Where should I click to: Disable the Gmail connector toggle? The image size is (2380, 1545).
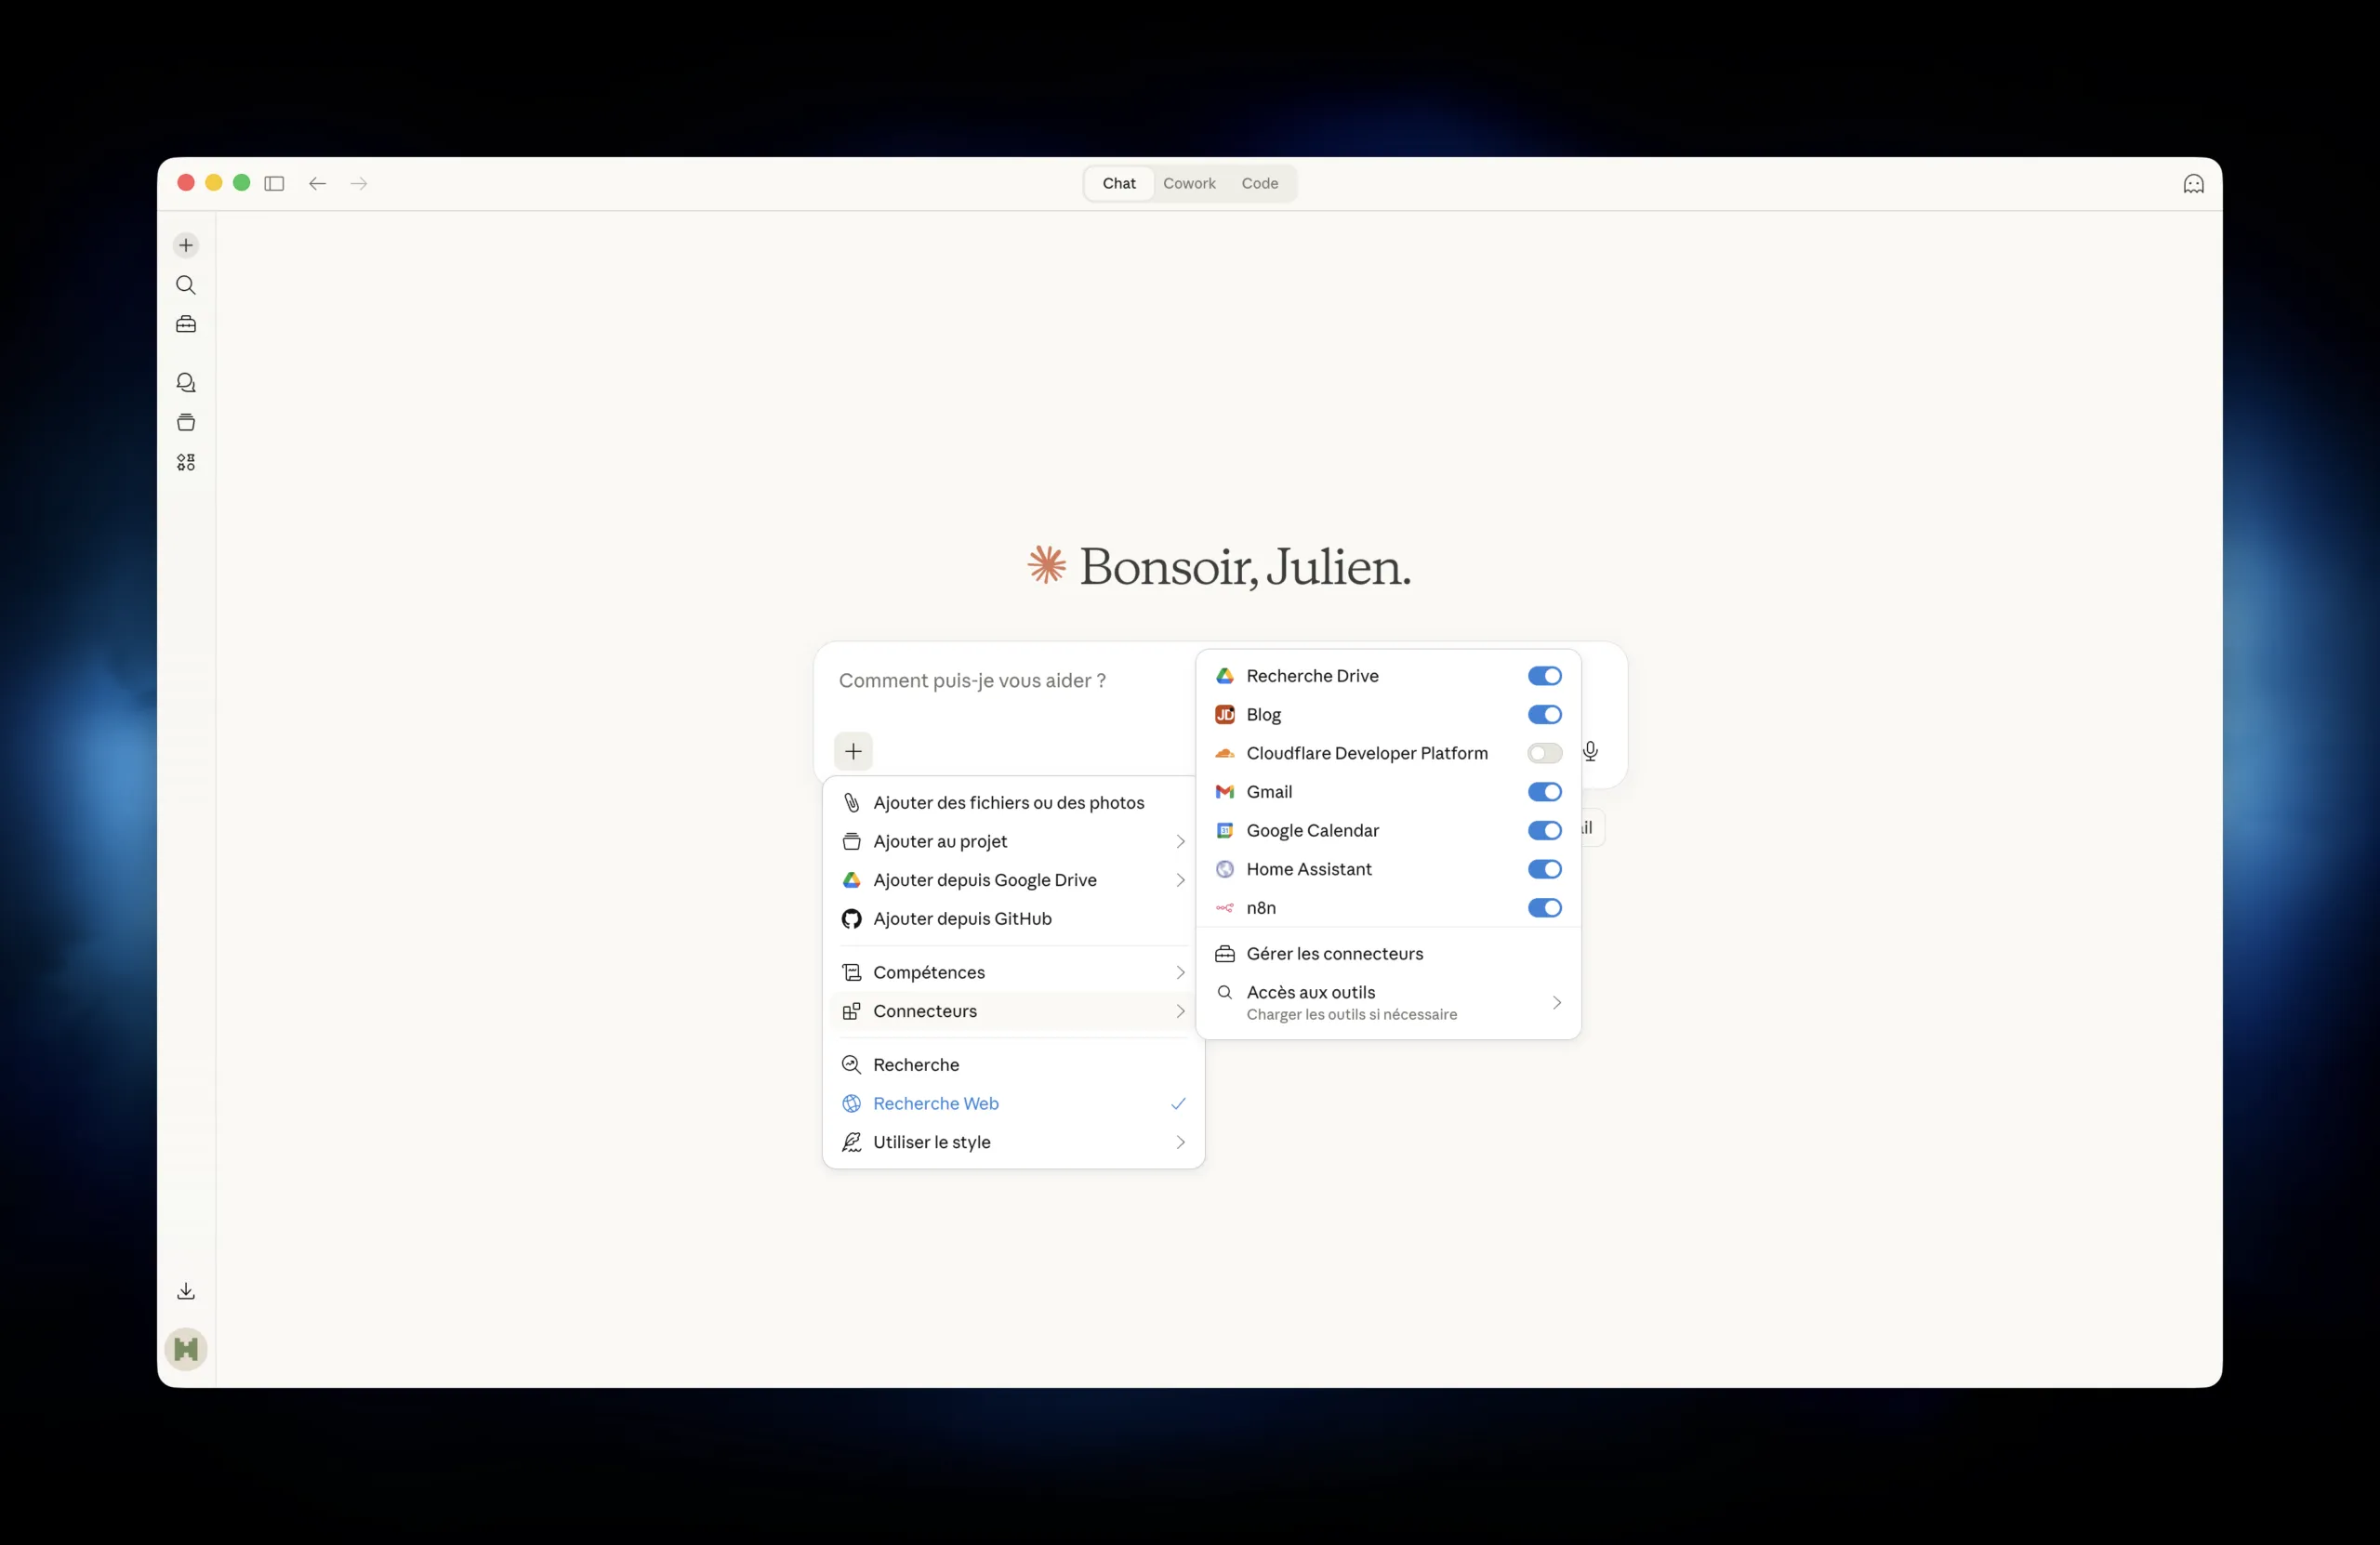point(1544,792)
